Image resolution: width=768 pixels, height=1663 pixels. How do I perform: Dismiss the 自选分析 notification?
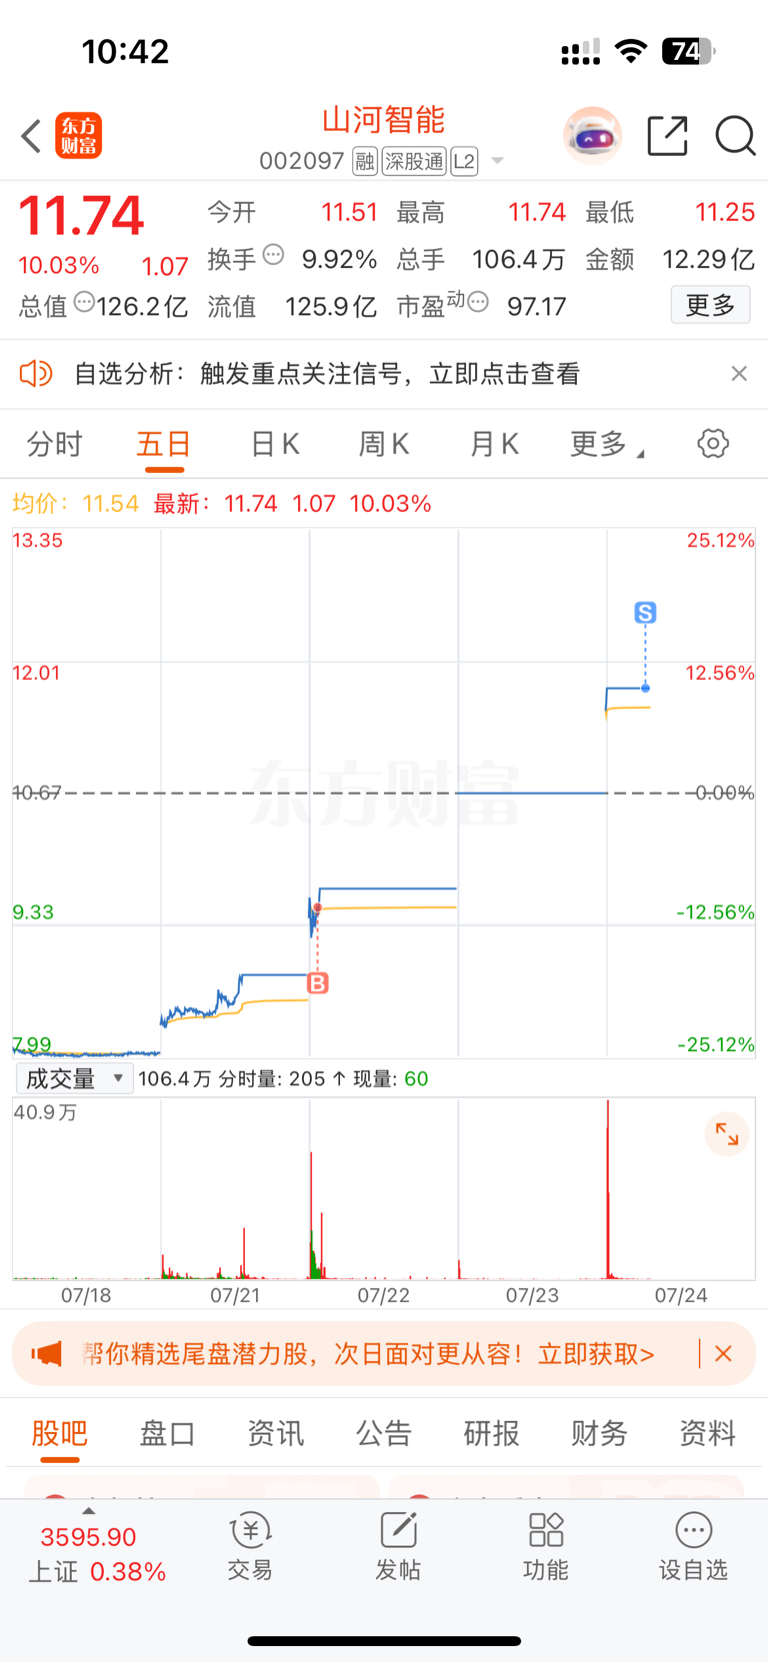739,373
